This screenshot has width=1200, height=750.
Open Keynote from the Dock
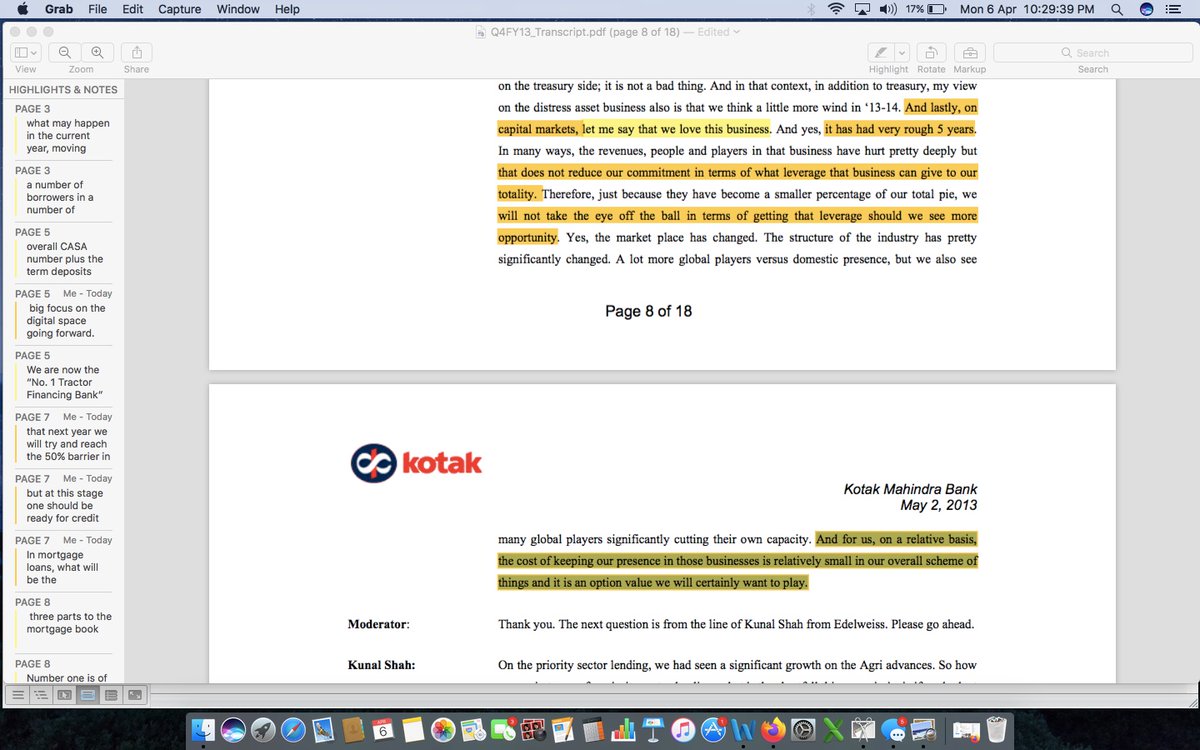pyautogui.click(x=653, y=731)
